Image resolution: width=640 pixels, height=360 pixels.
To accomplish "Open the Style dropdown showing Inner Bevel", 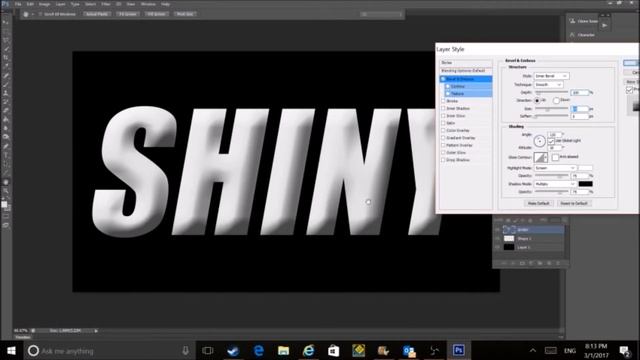I will (x=551, y=76).
